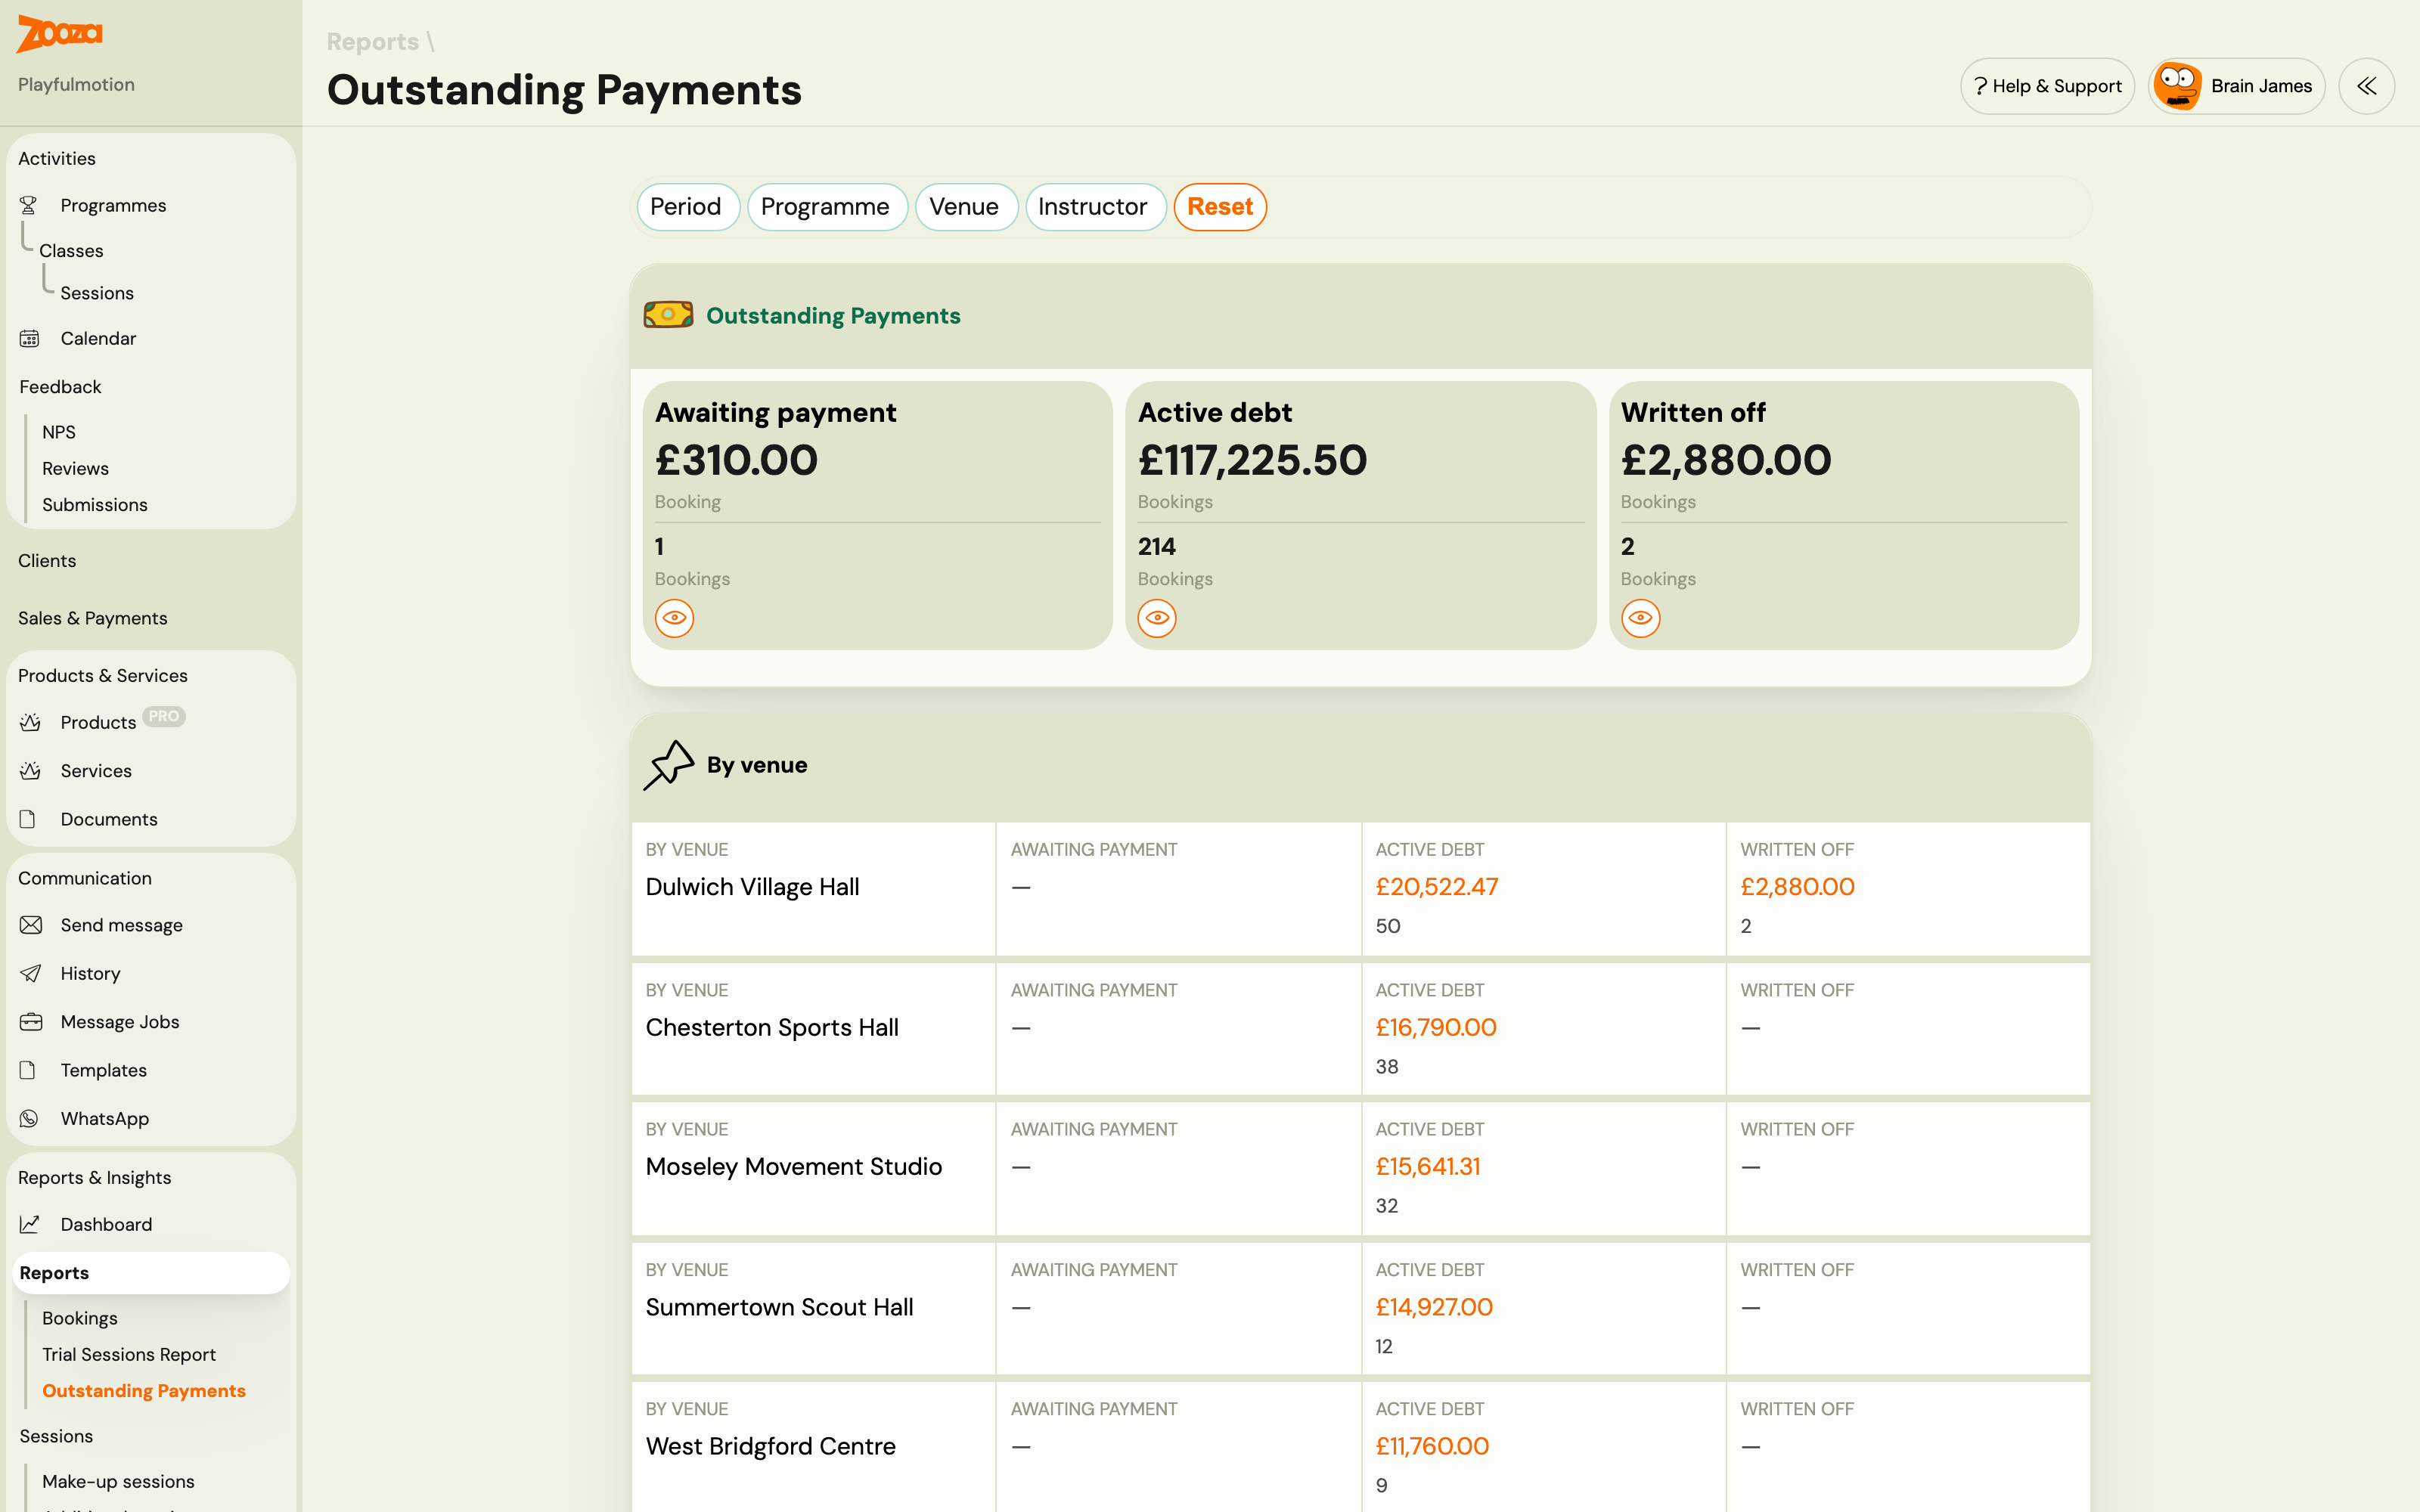Click the Dashboard chart icon
The width and height of the screenshot is (2420, 1512).
pos(30,1224)
